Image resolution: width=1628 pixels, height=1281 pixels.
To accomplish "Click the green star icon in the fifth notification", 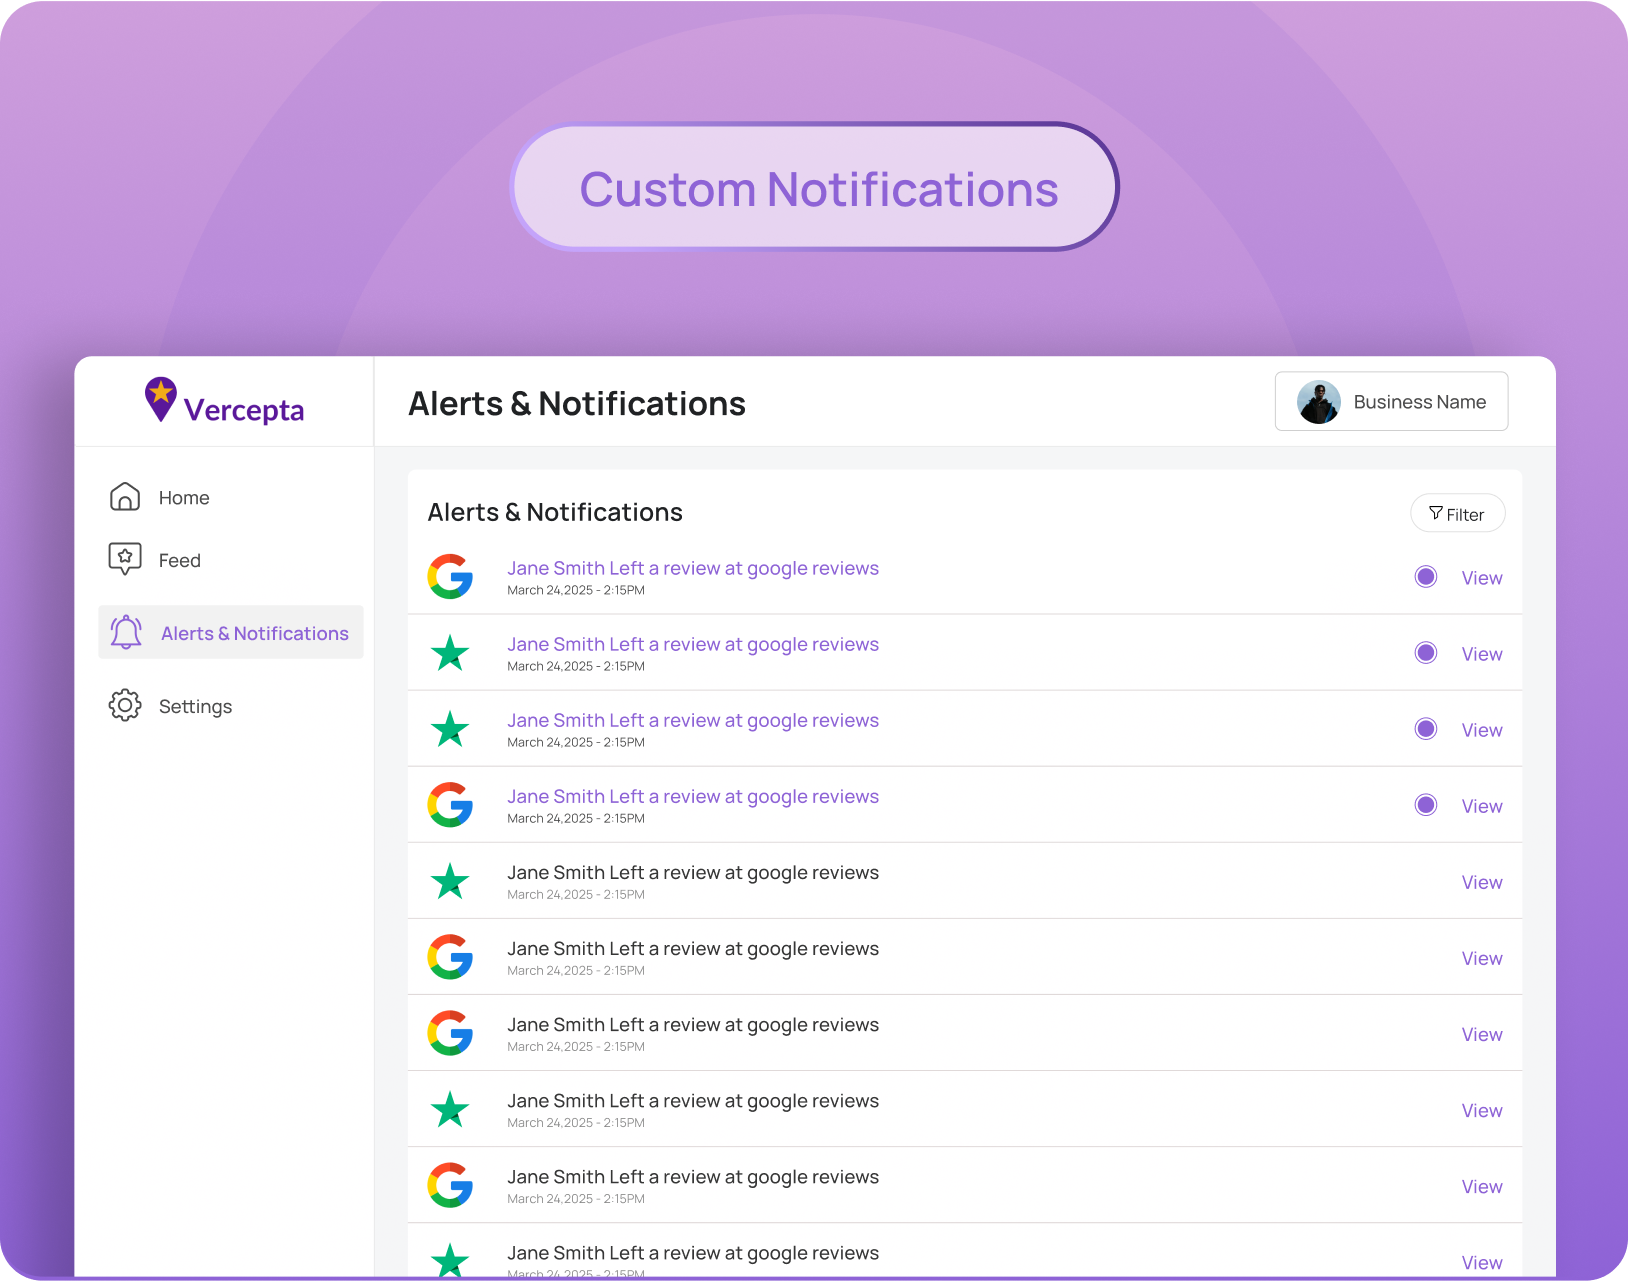I will click(450, 881).
